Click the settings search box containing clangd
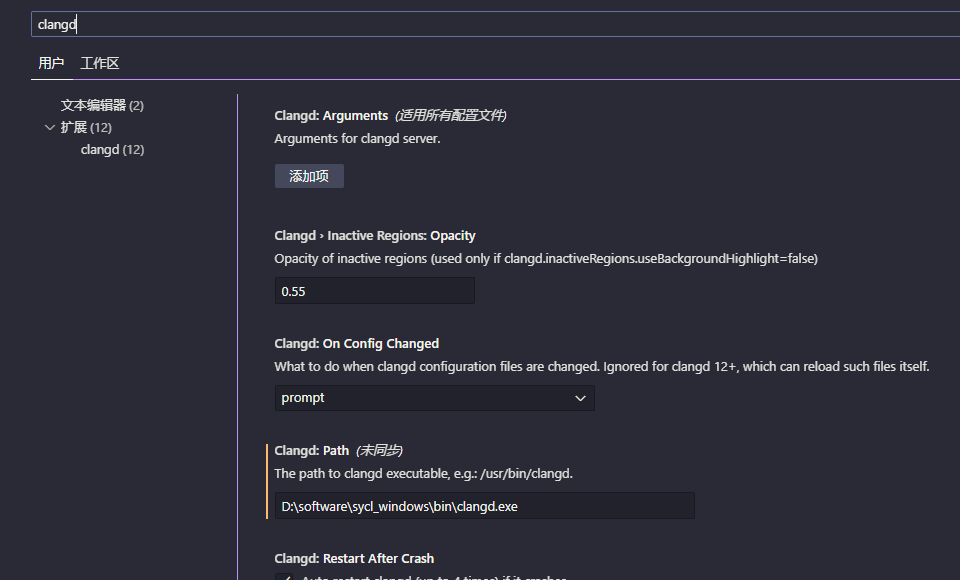Screen dimensions: 960x580 (495, 24)
